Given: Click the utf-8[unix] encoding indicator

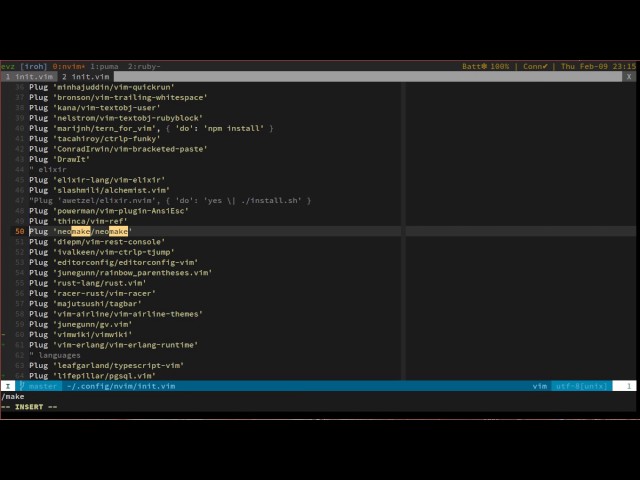Looking at the screenshot, I should (x=582, y=386).
